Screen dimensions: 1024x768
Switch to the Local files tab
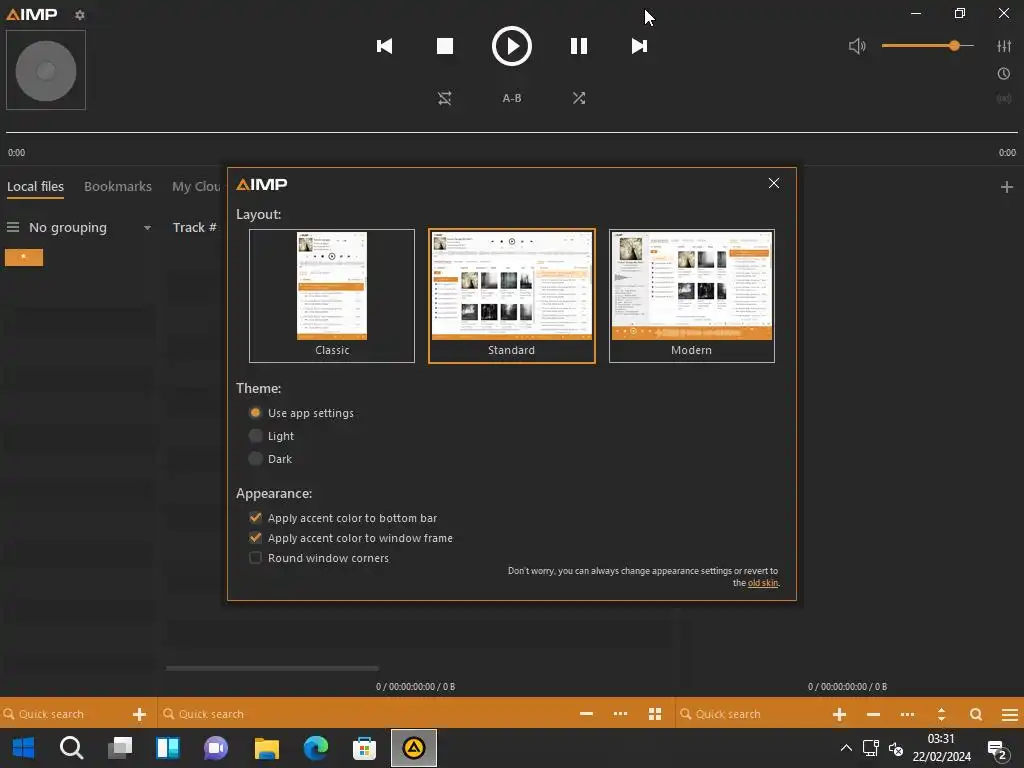click(35, 187)
